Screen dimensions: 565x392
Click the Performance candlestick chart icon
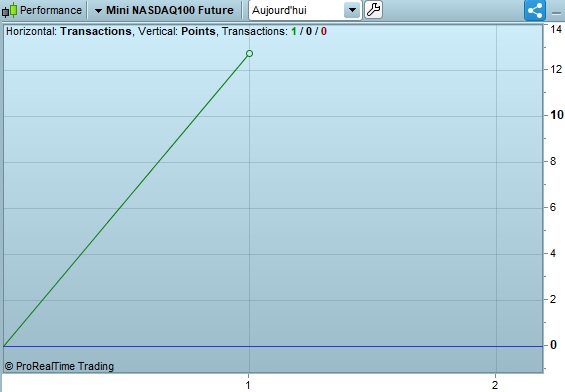tap(9, 10)
